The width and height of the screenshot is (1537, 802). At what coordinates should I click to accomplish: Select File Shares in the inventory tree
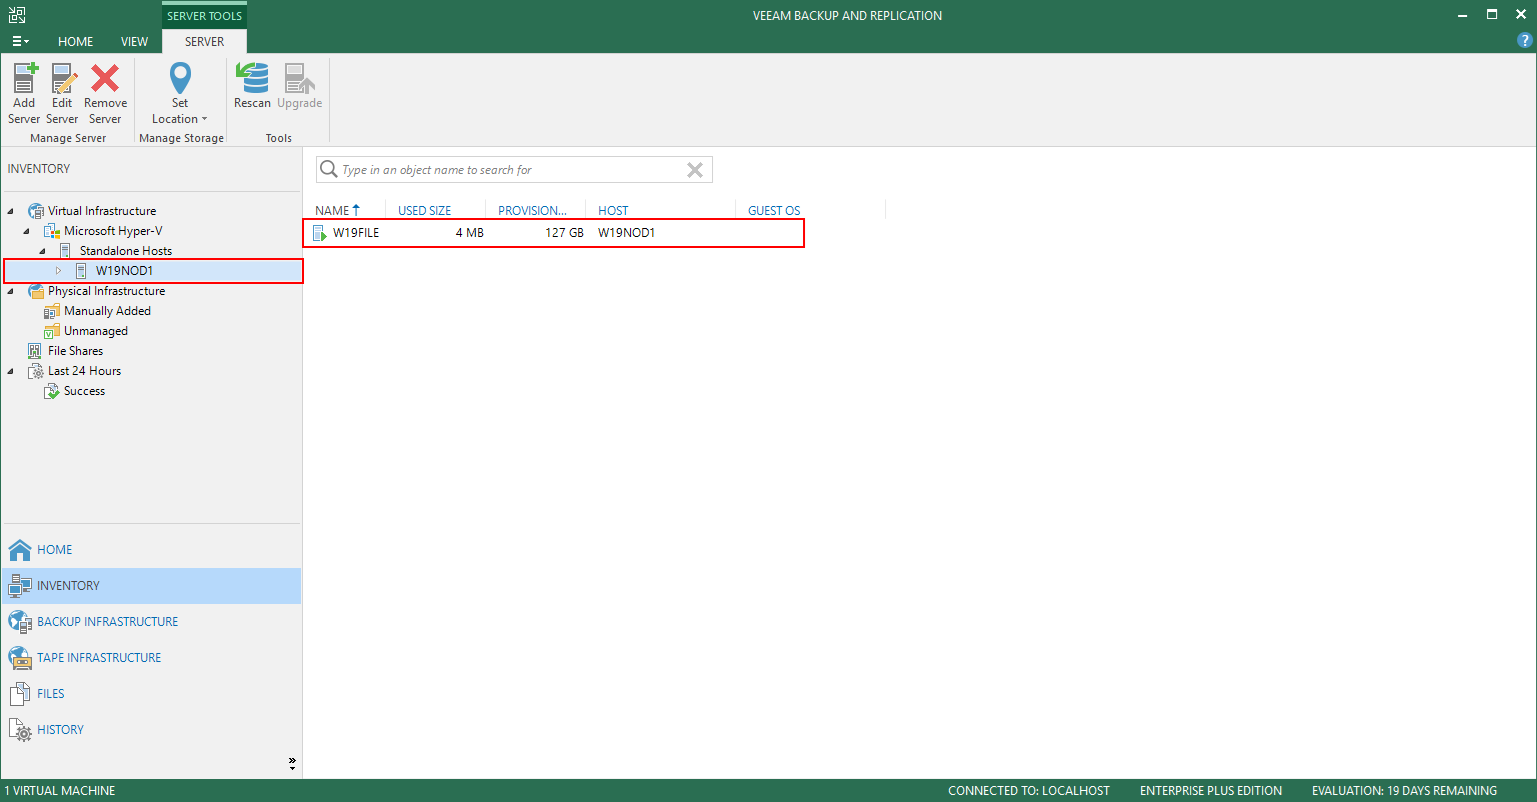pyautogui.click(x=75, y=351)
